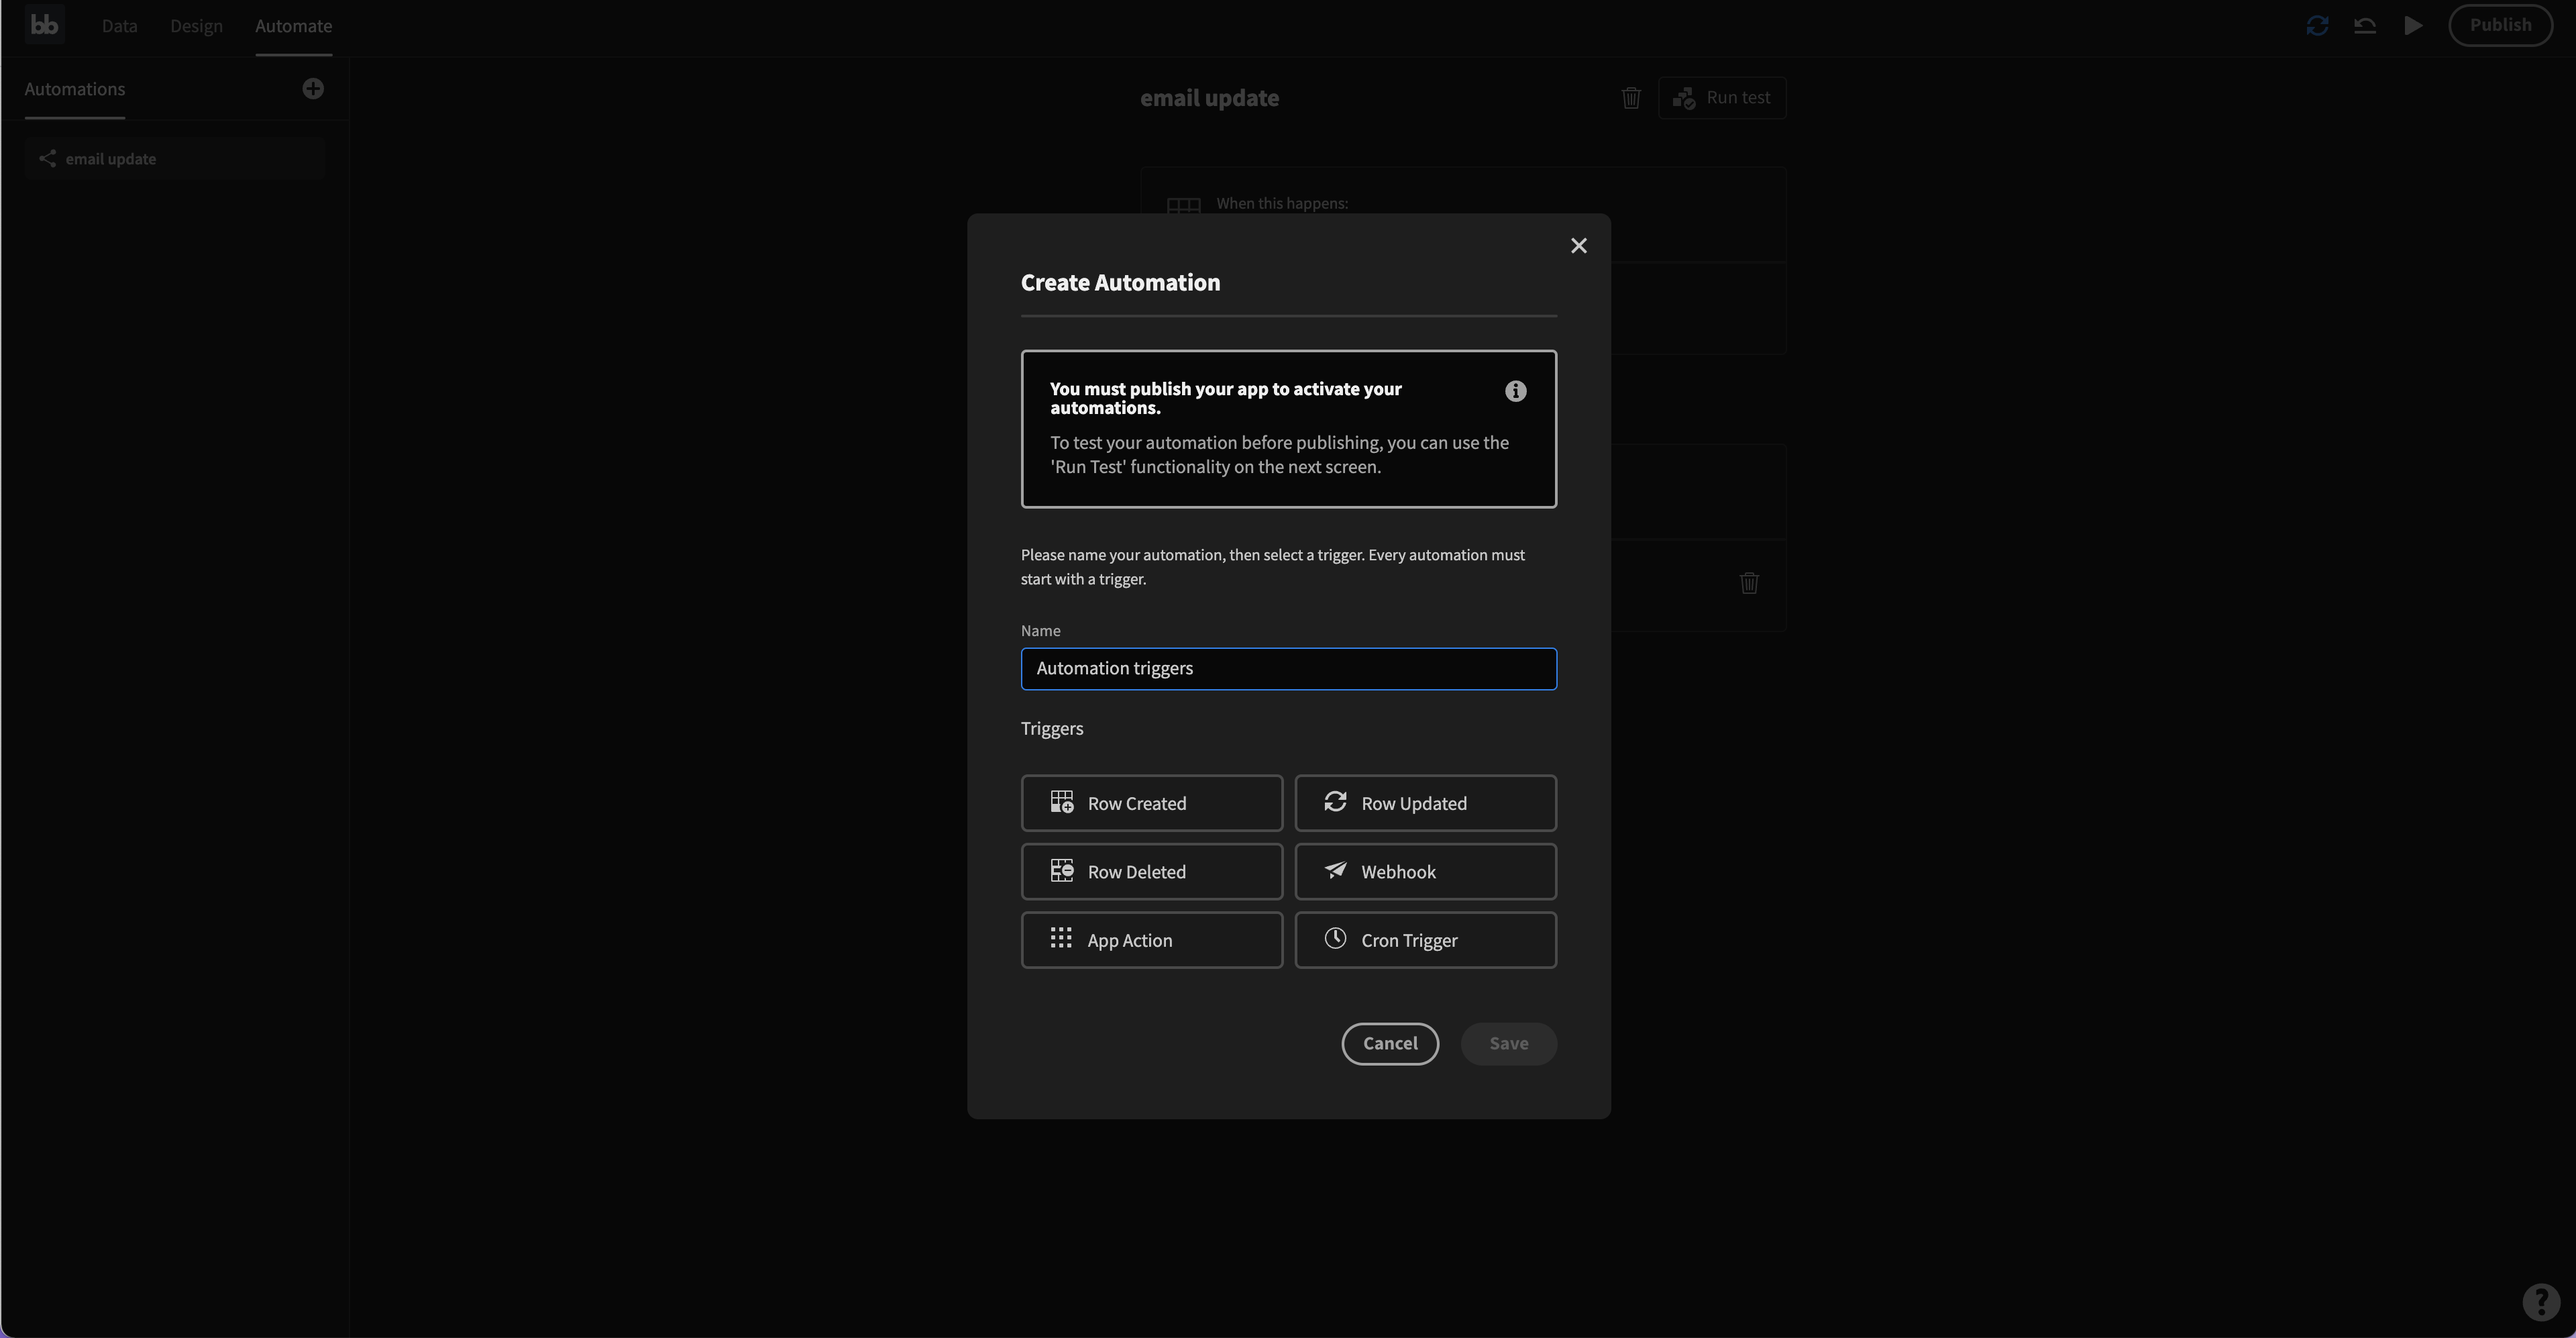Switch to the Data tab

119,26
